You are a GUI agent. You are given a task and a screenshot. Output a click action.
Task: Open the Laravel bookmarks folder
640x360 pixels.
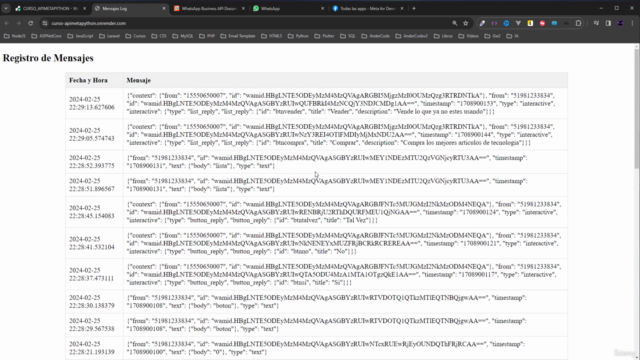109,36
